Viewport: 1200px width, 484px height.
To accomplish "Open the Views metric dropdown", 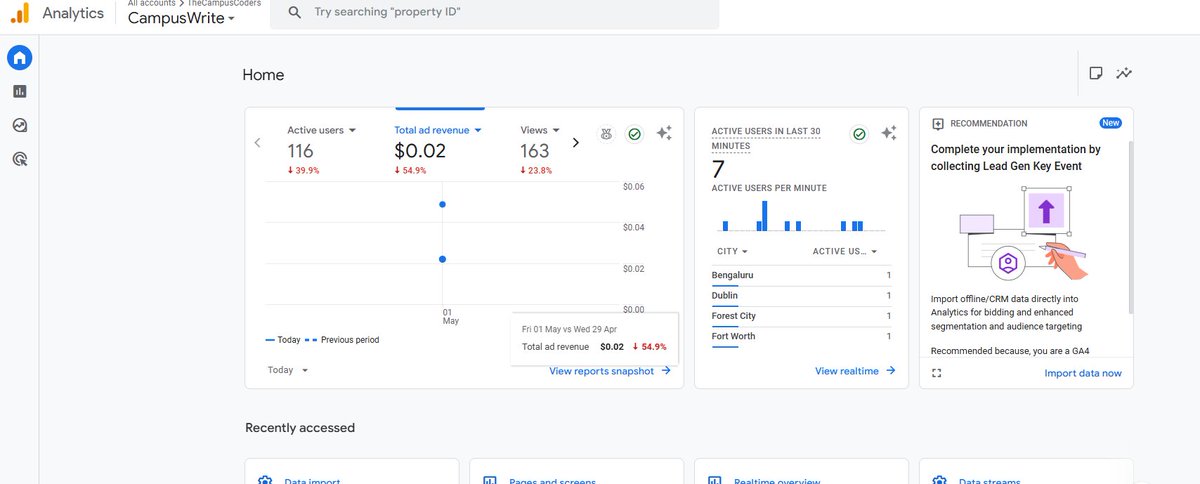I will coord(540,130).
